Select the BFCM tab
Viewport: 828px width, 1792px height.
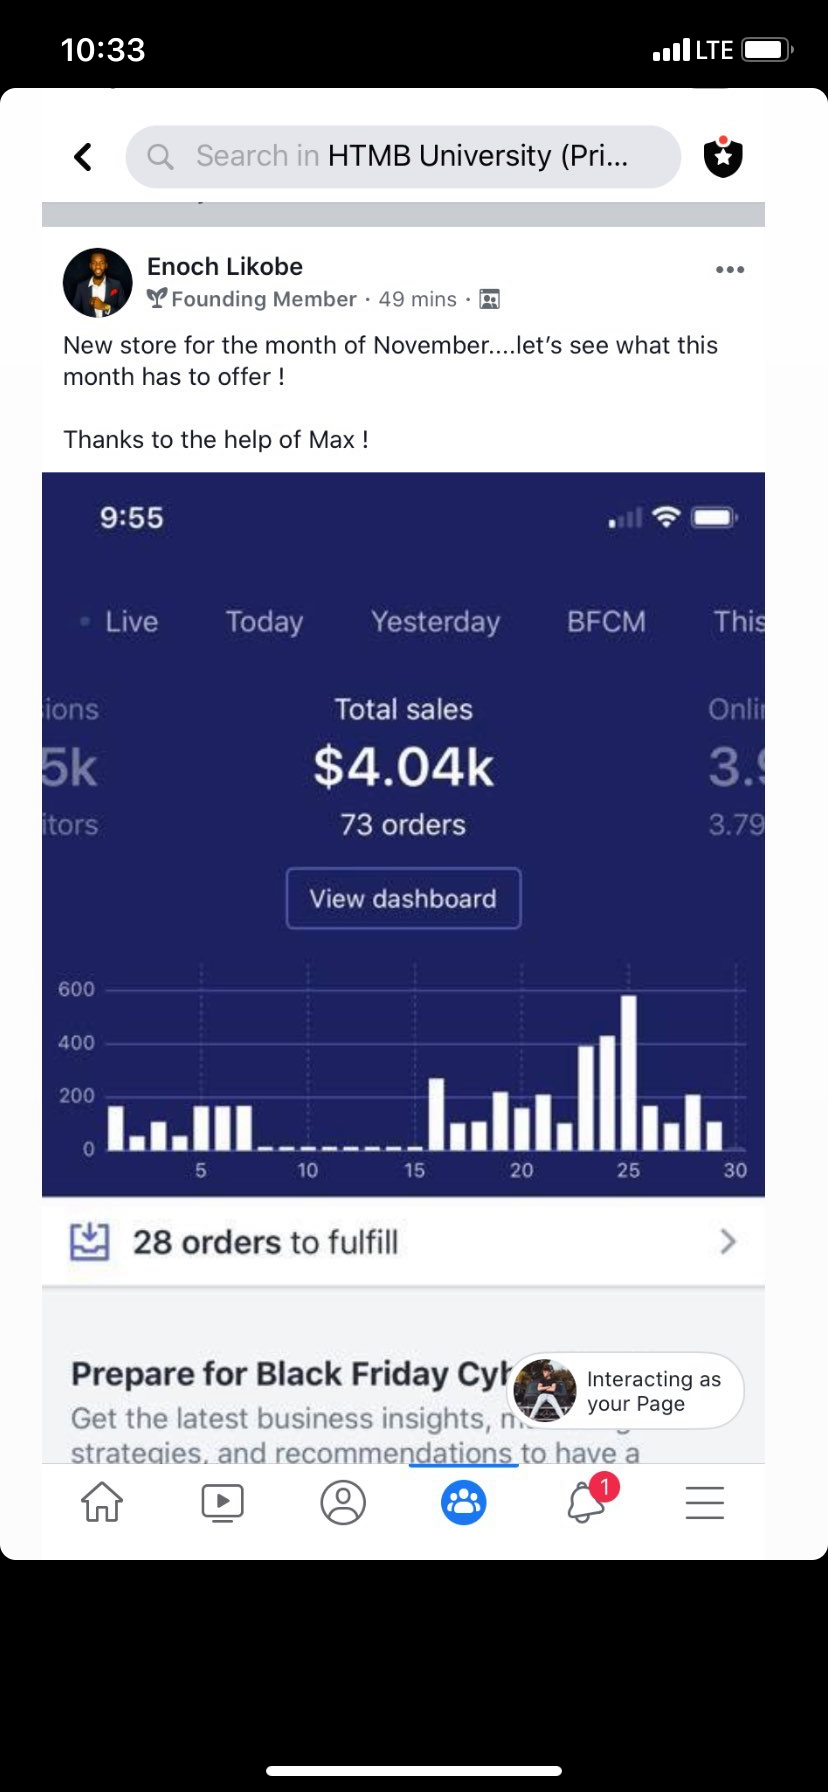tap(606, 622)
